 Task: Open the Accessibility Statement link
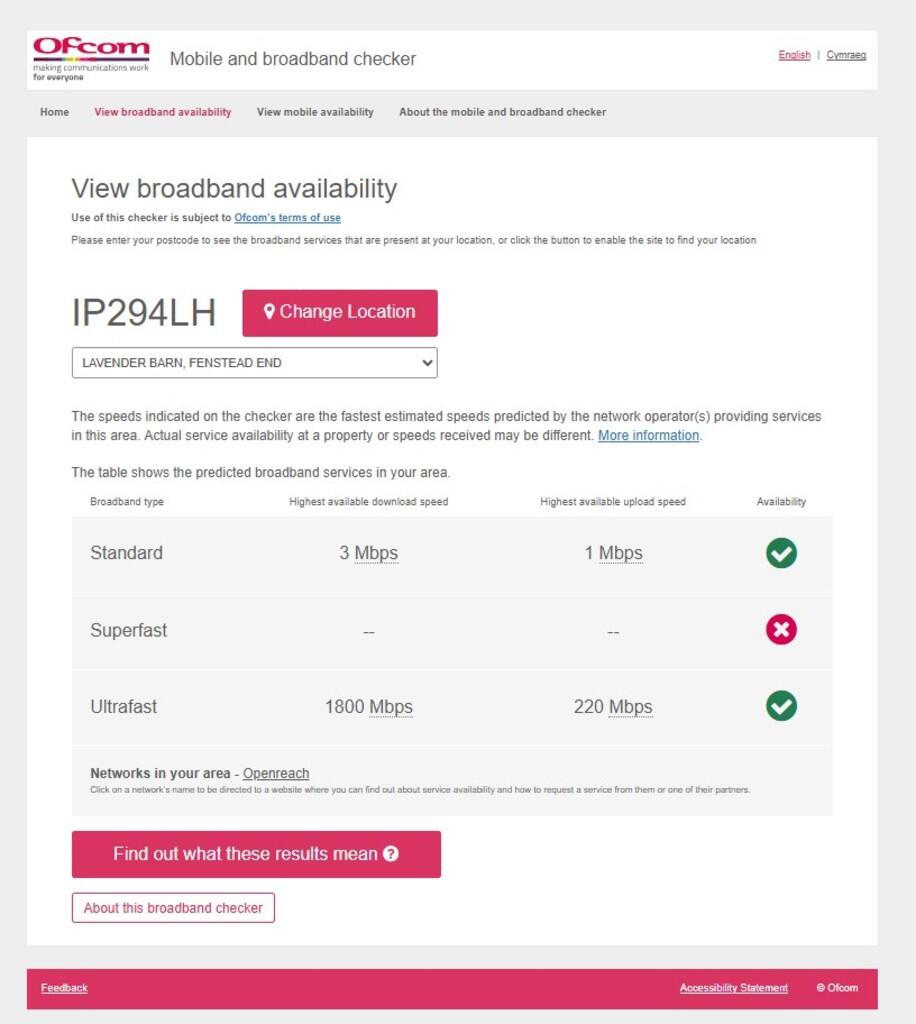coord(733,988)
